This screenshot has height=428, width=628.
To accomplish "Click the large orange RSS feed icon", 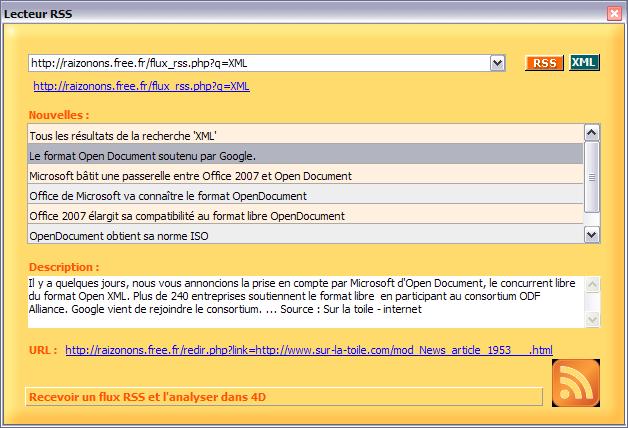I will [576, 383].
